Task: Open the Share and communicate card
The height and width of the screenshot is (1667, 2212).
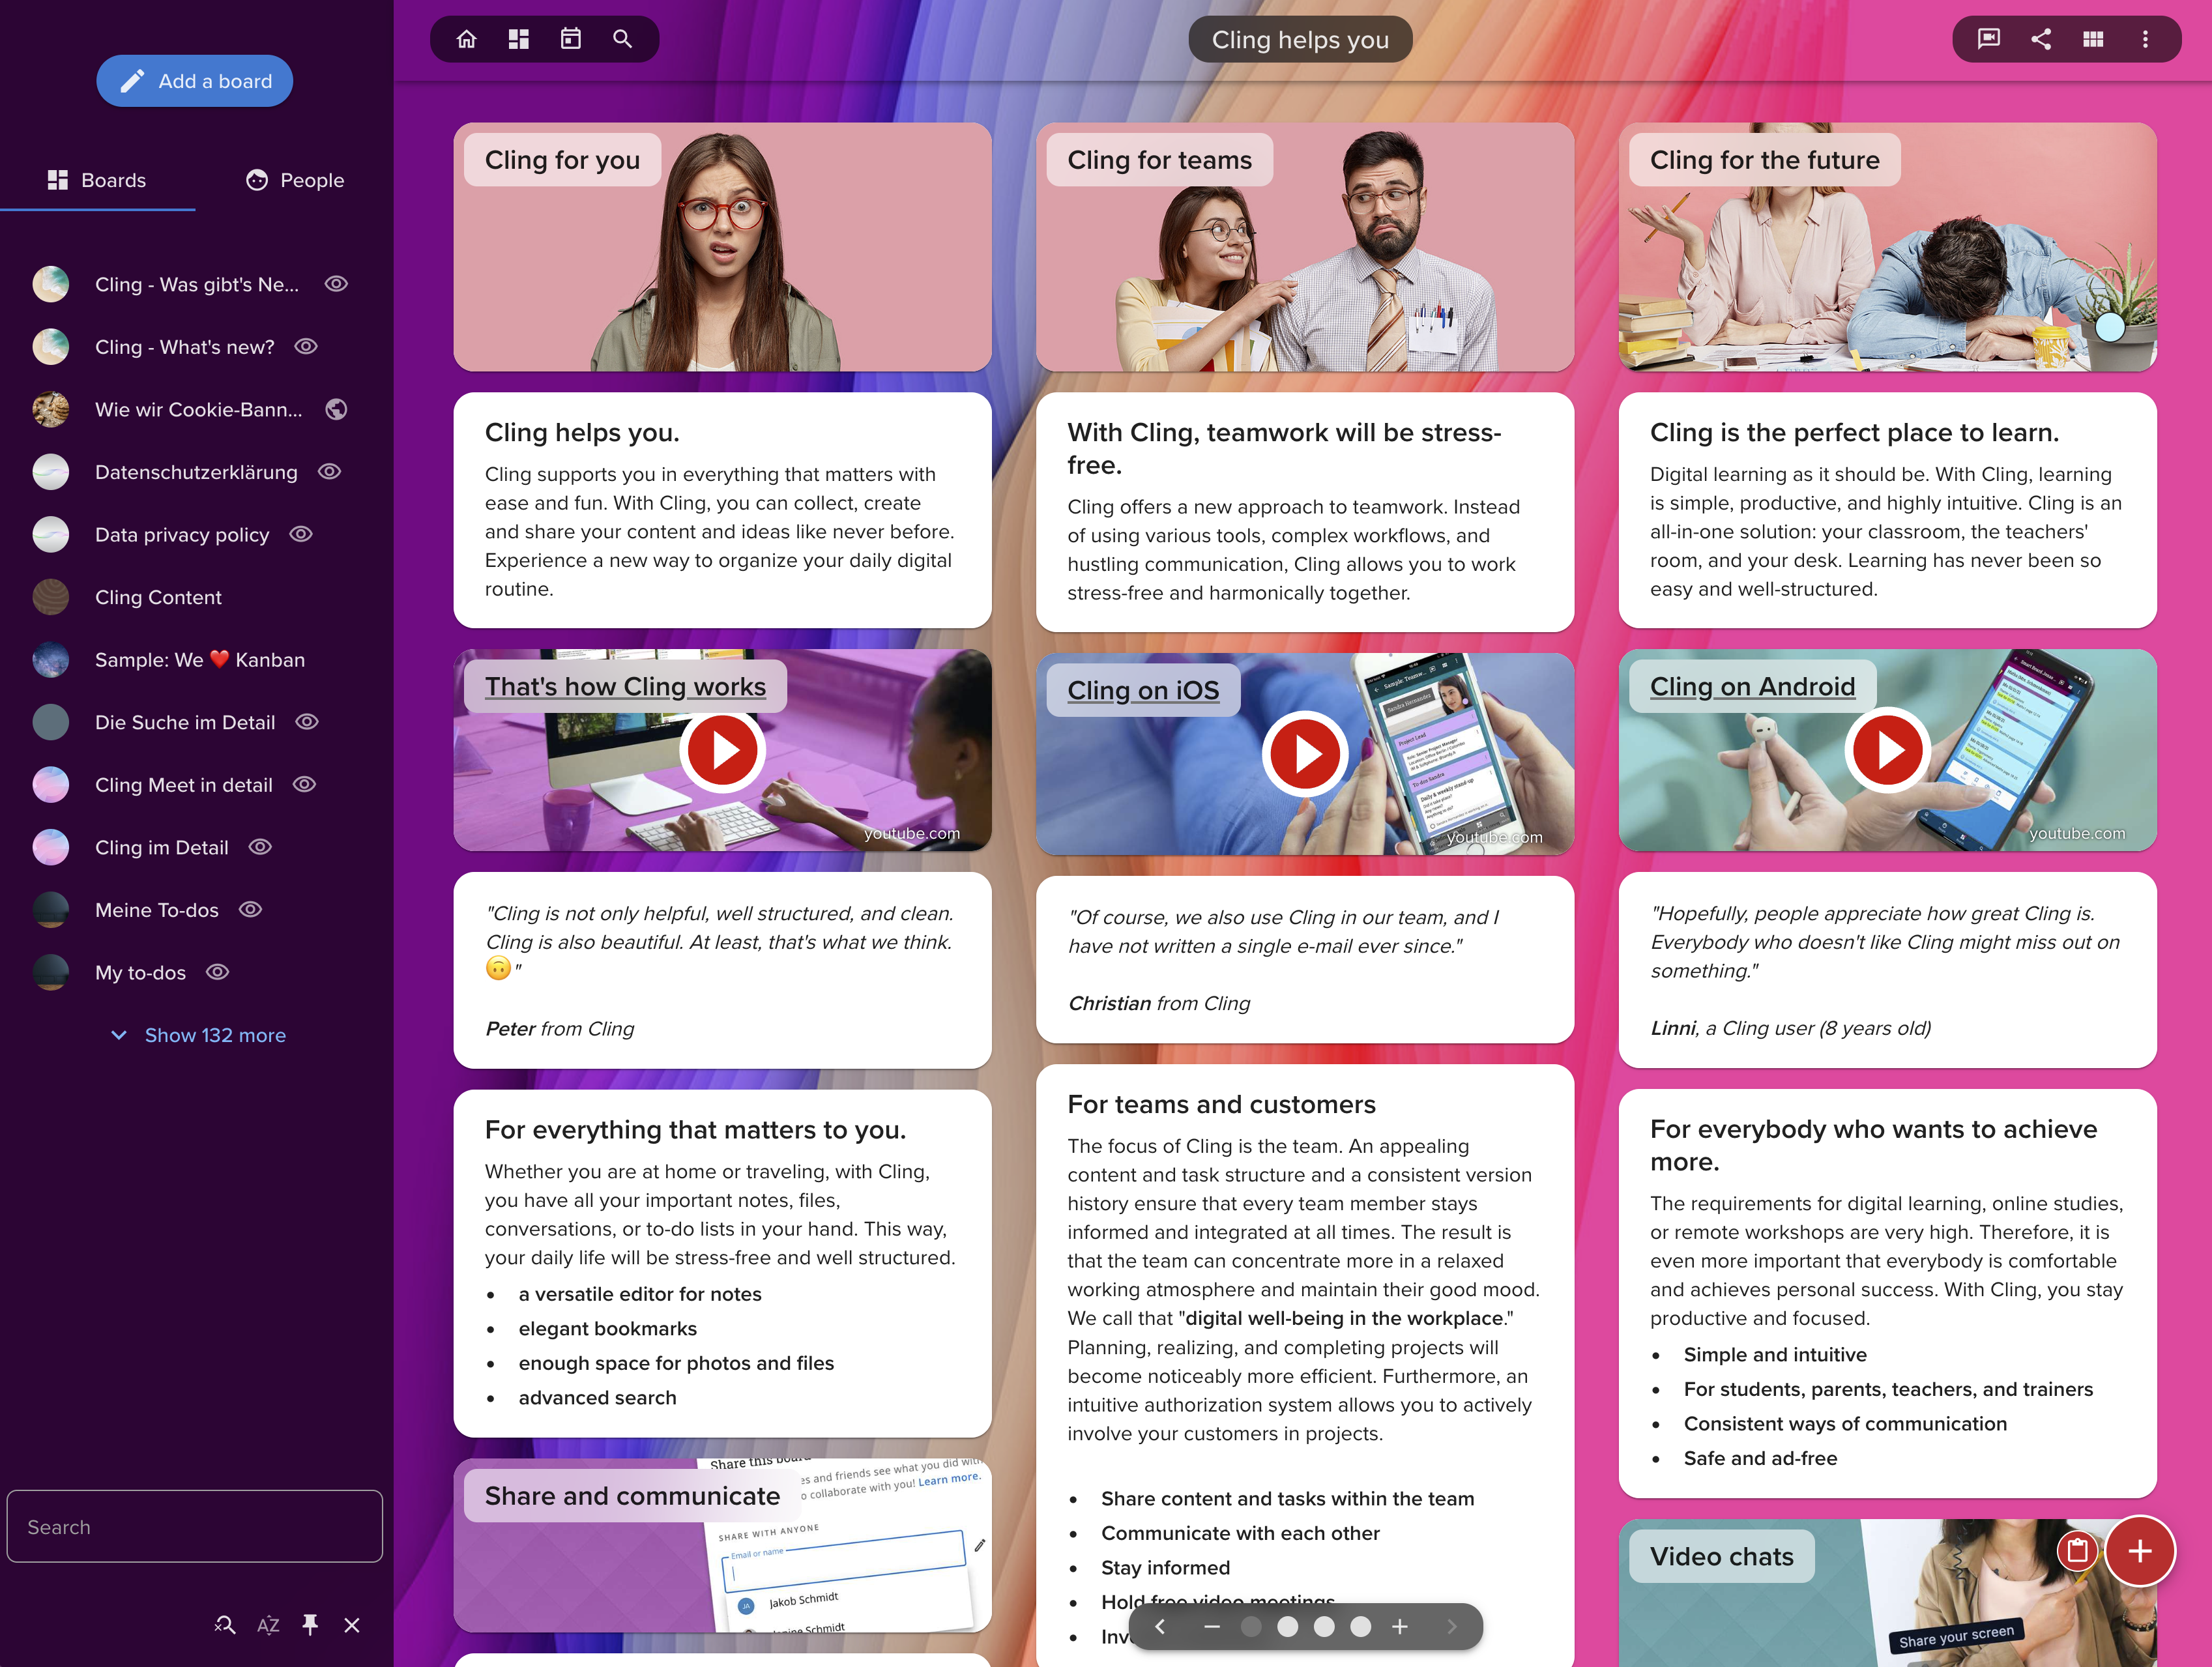Action: coord(722,1545)
